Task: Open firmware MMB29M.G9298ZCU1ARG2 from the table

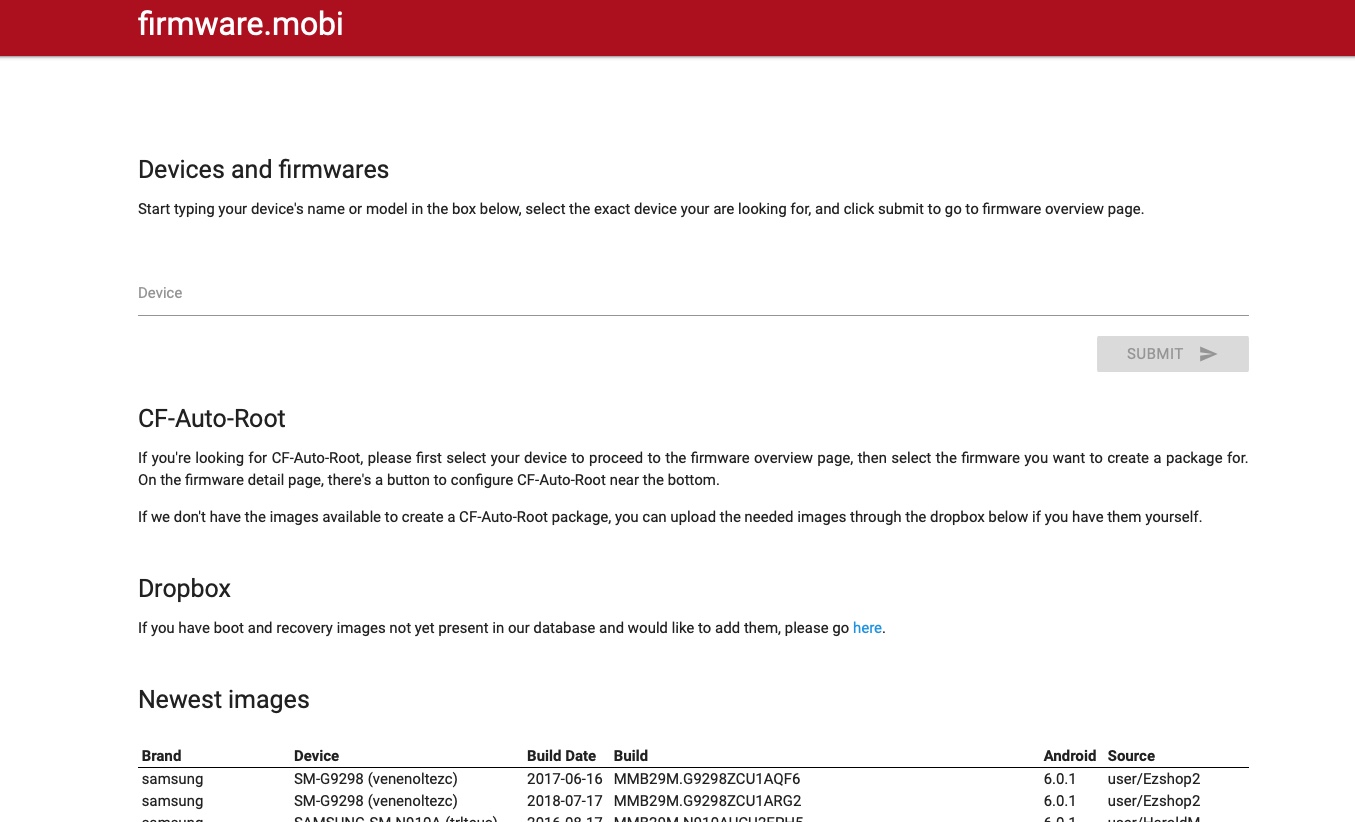Action: coord(707,801)
